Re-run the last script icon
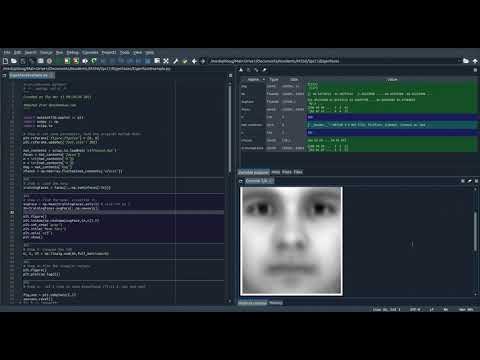This screenshot has height=360, width=480. click(x=94, y=61)
